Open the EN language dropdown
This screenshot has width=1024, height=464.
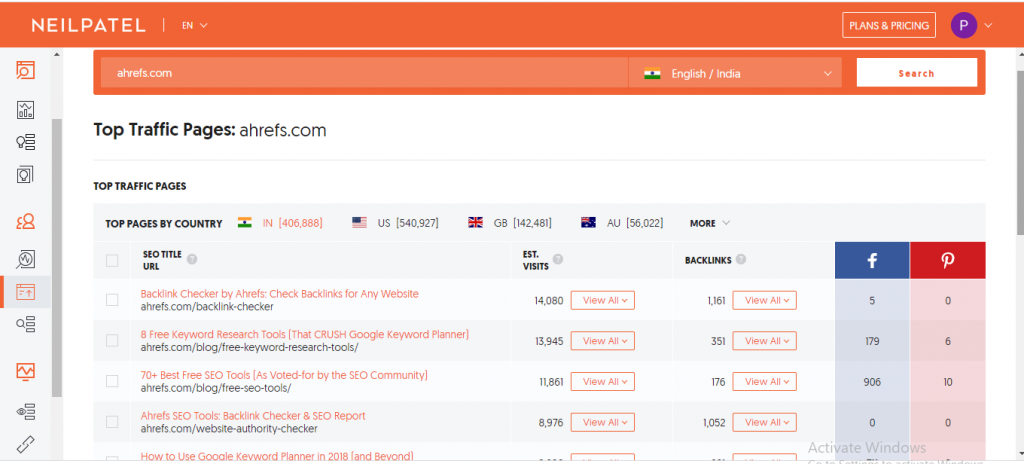195,25
